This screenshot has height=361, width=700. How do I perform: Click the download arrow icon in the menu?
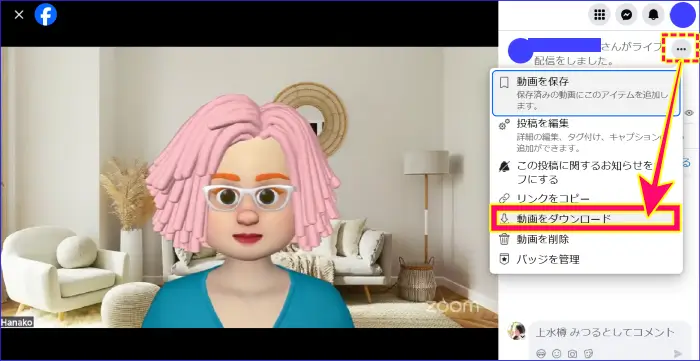504,219
